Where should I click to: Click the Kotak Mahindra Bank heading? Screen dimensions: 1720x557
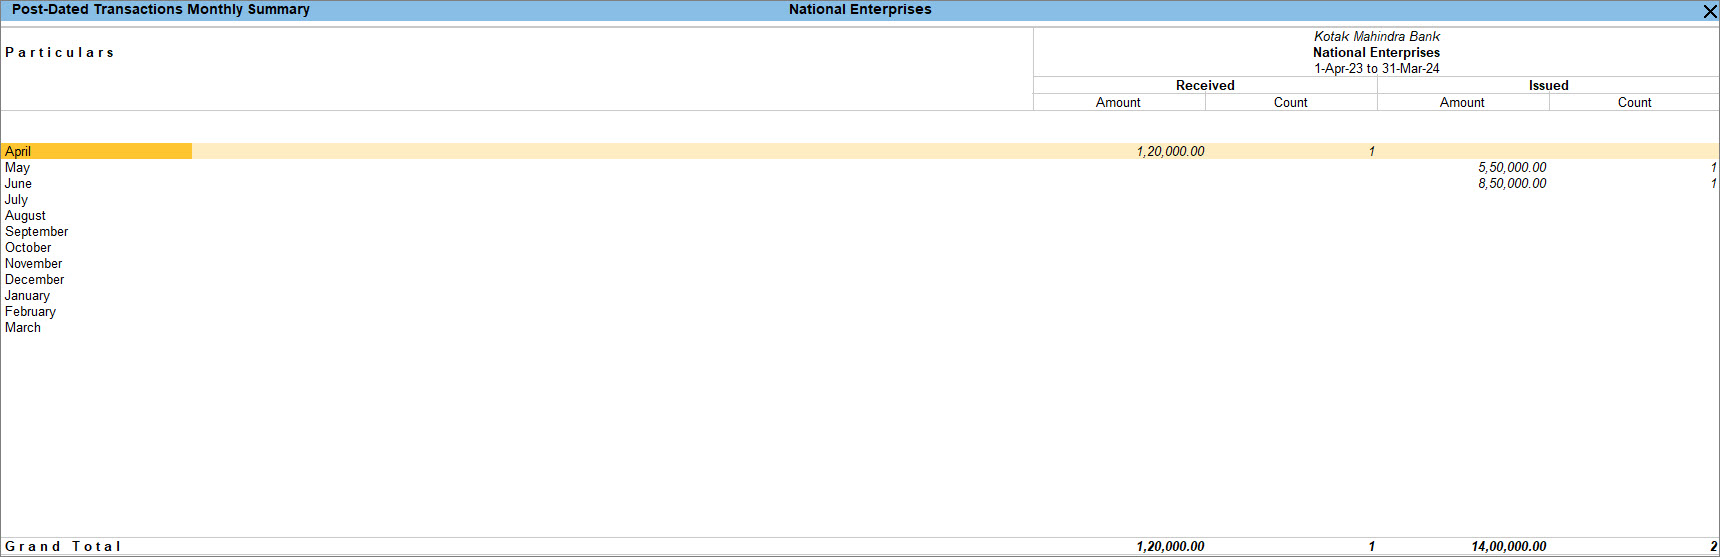coord(1377,36)
